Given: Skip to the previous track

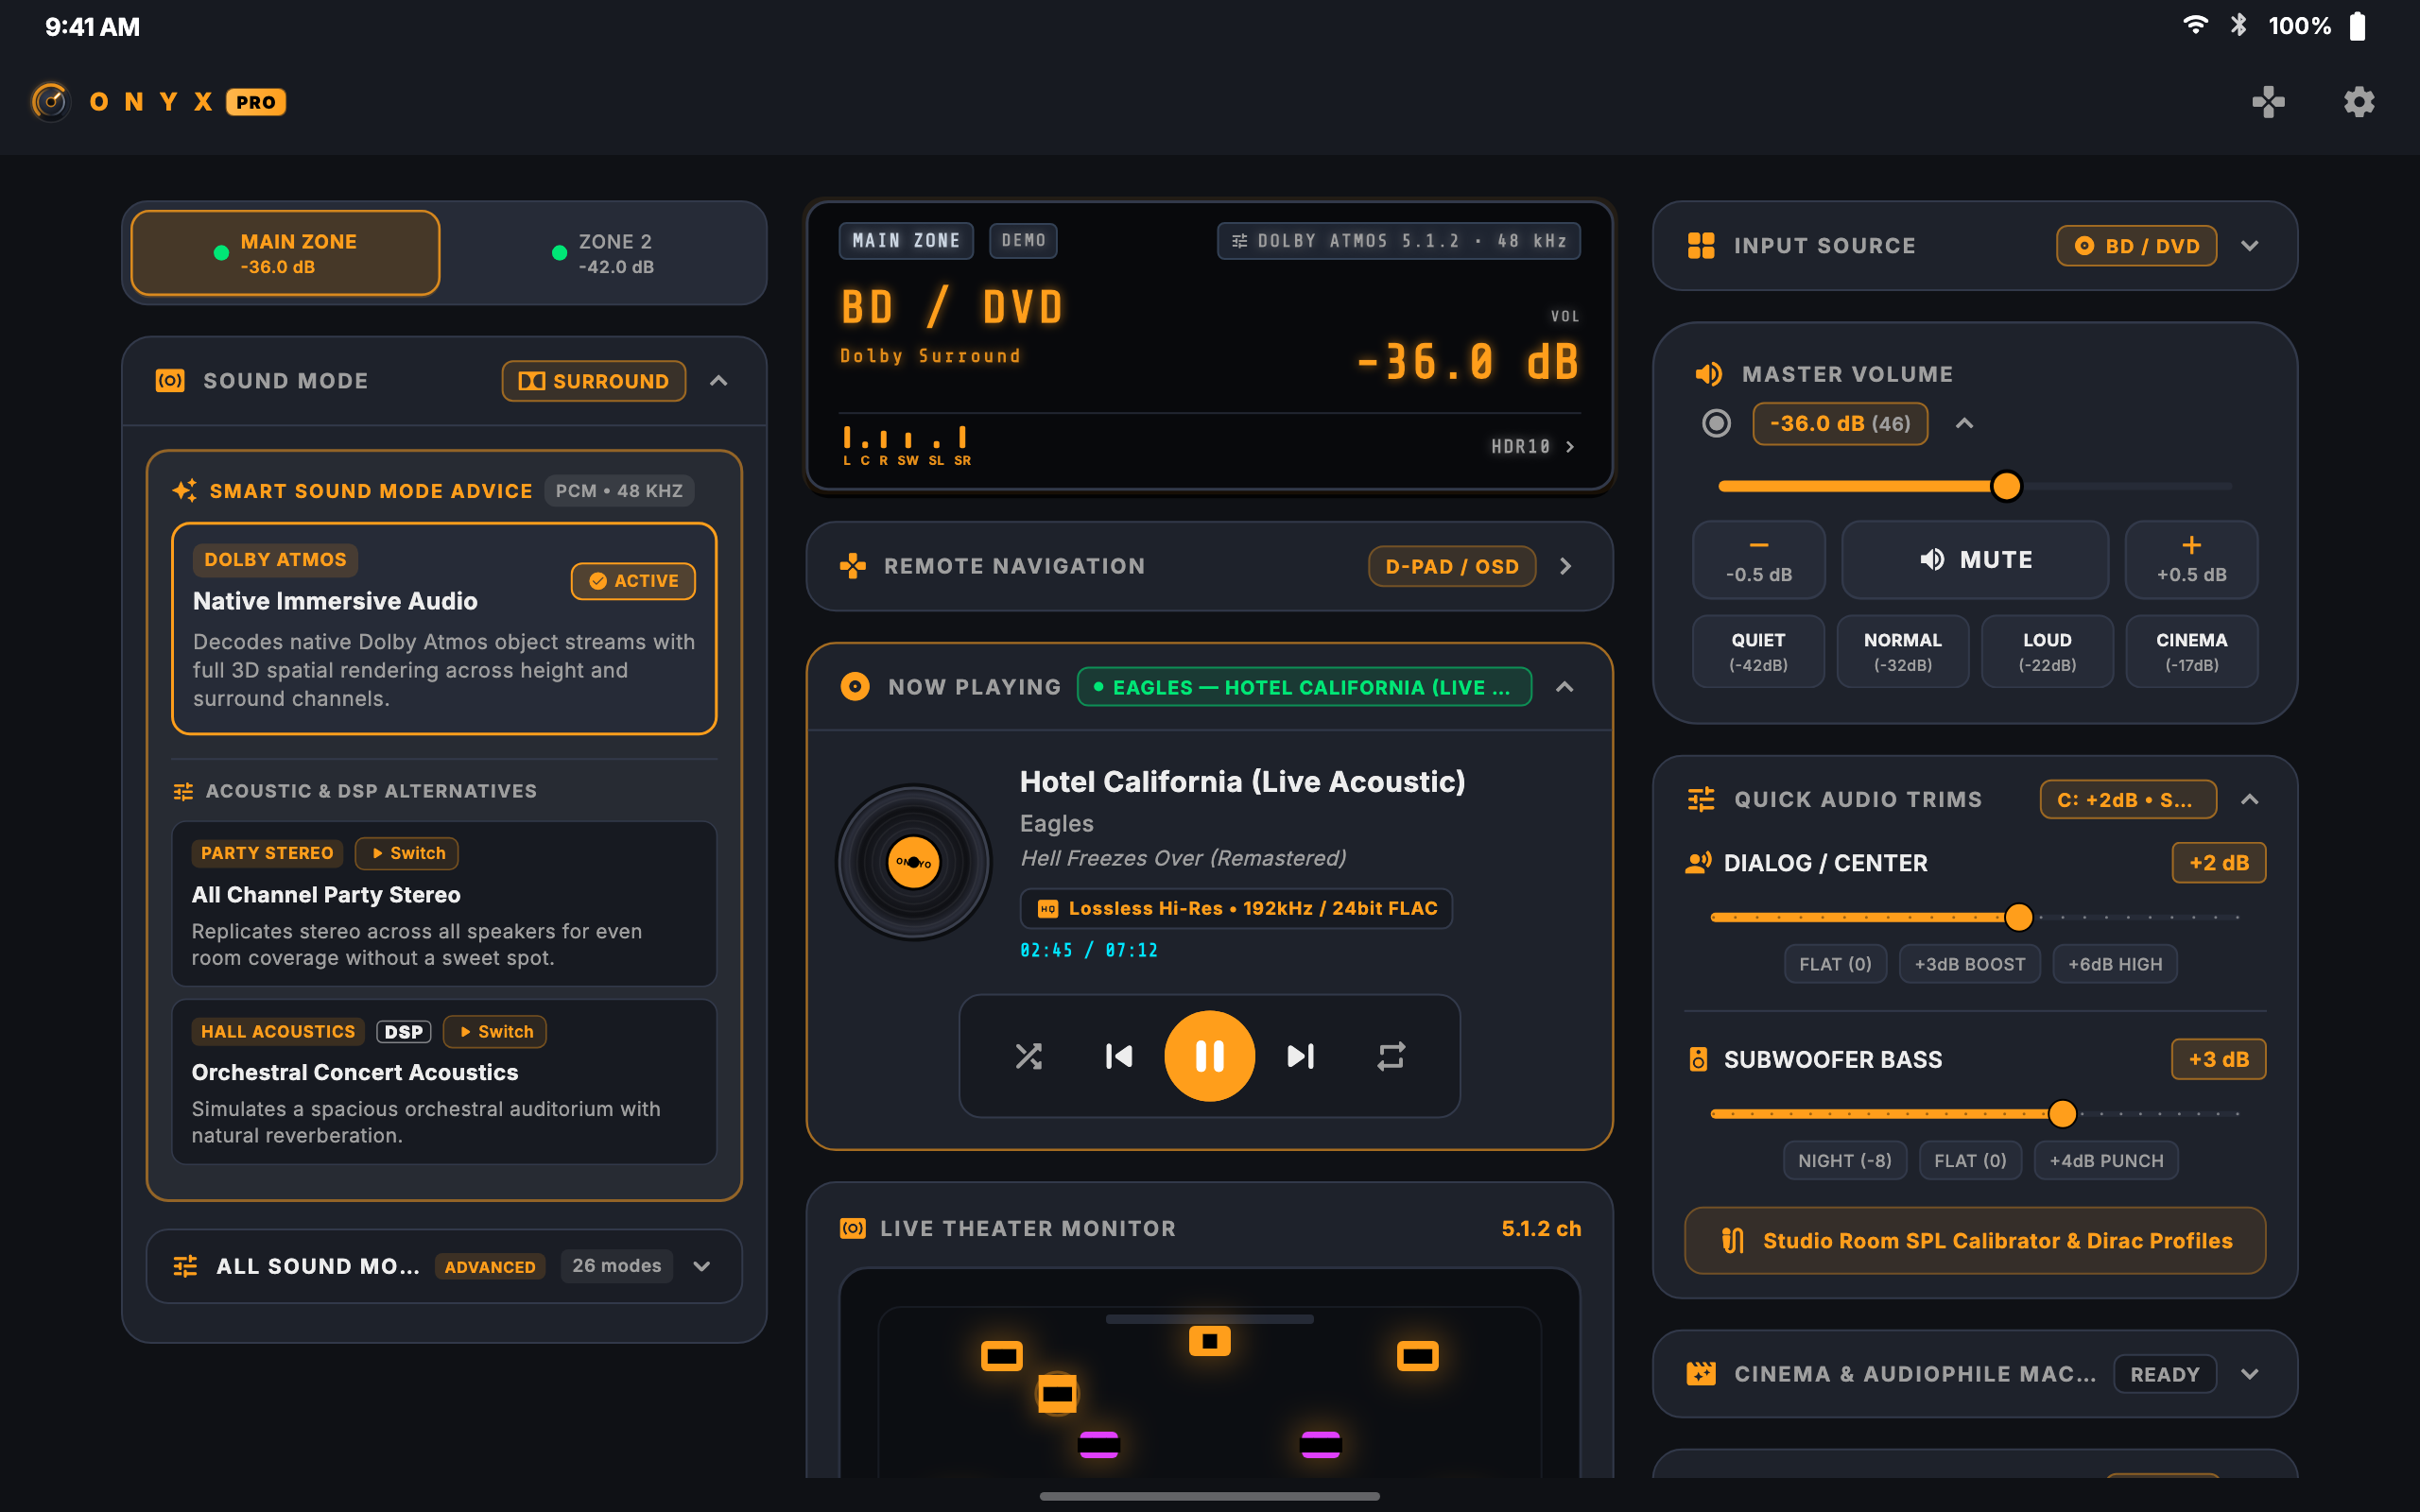Looking at the screenshot, I should 1119,1056.
